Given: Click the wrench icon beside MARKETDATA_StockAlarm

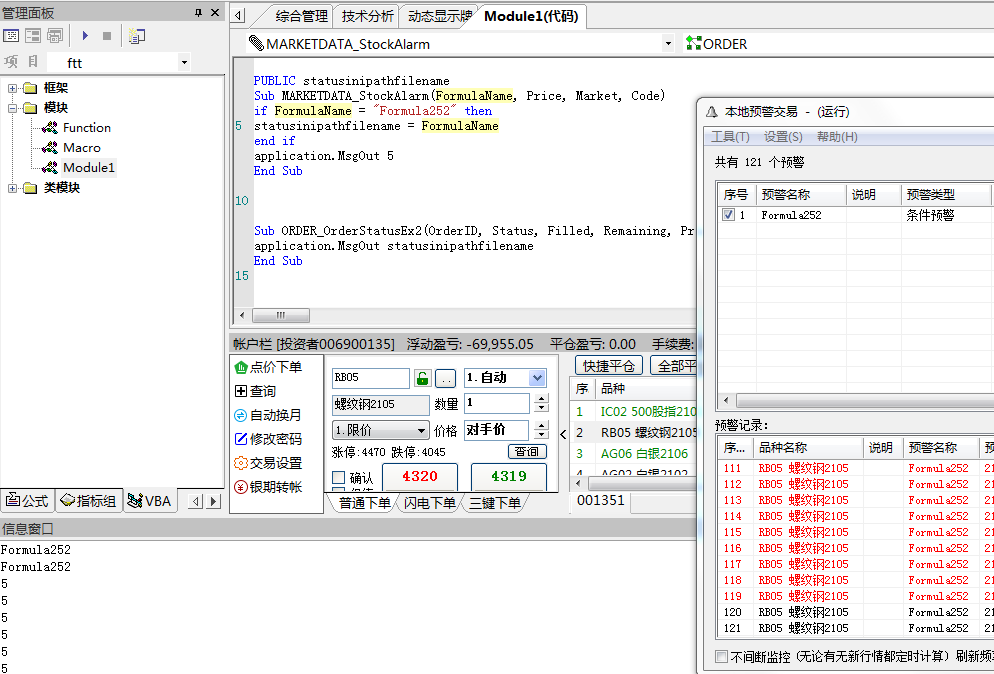Looking at the screenshot, I should (x=256, y=44).
